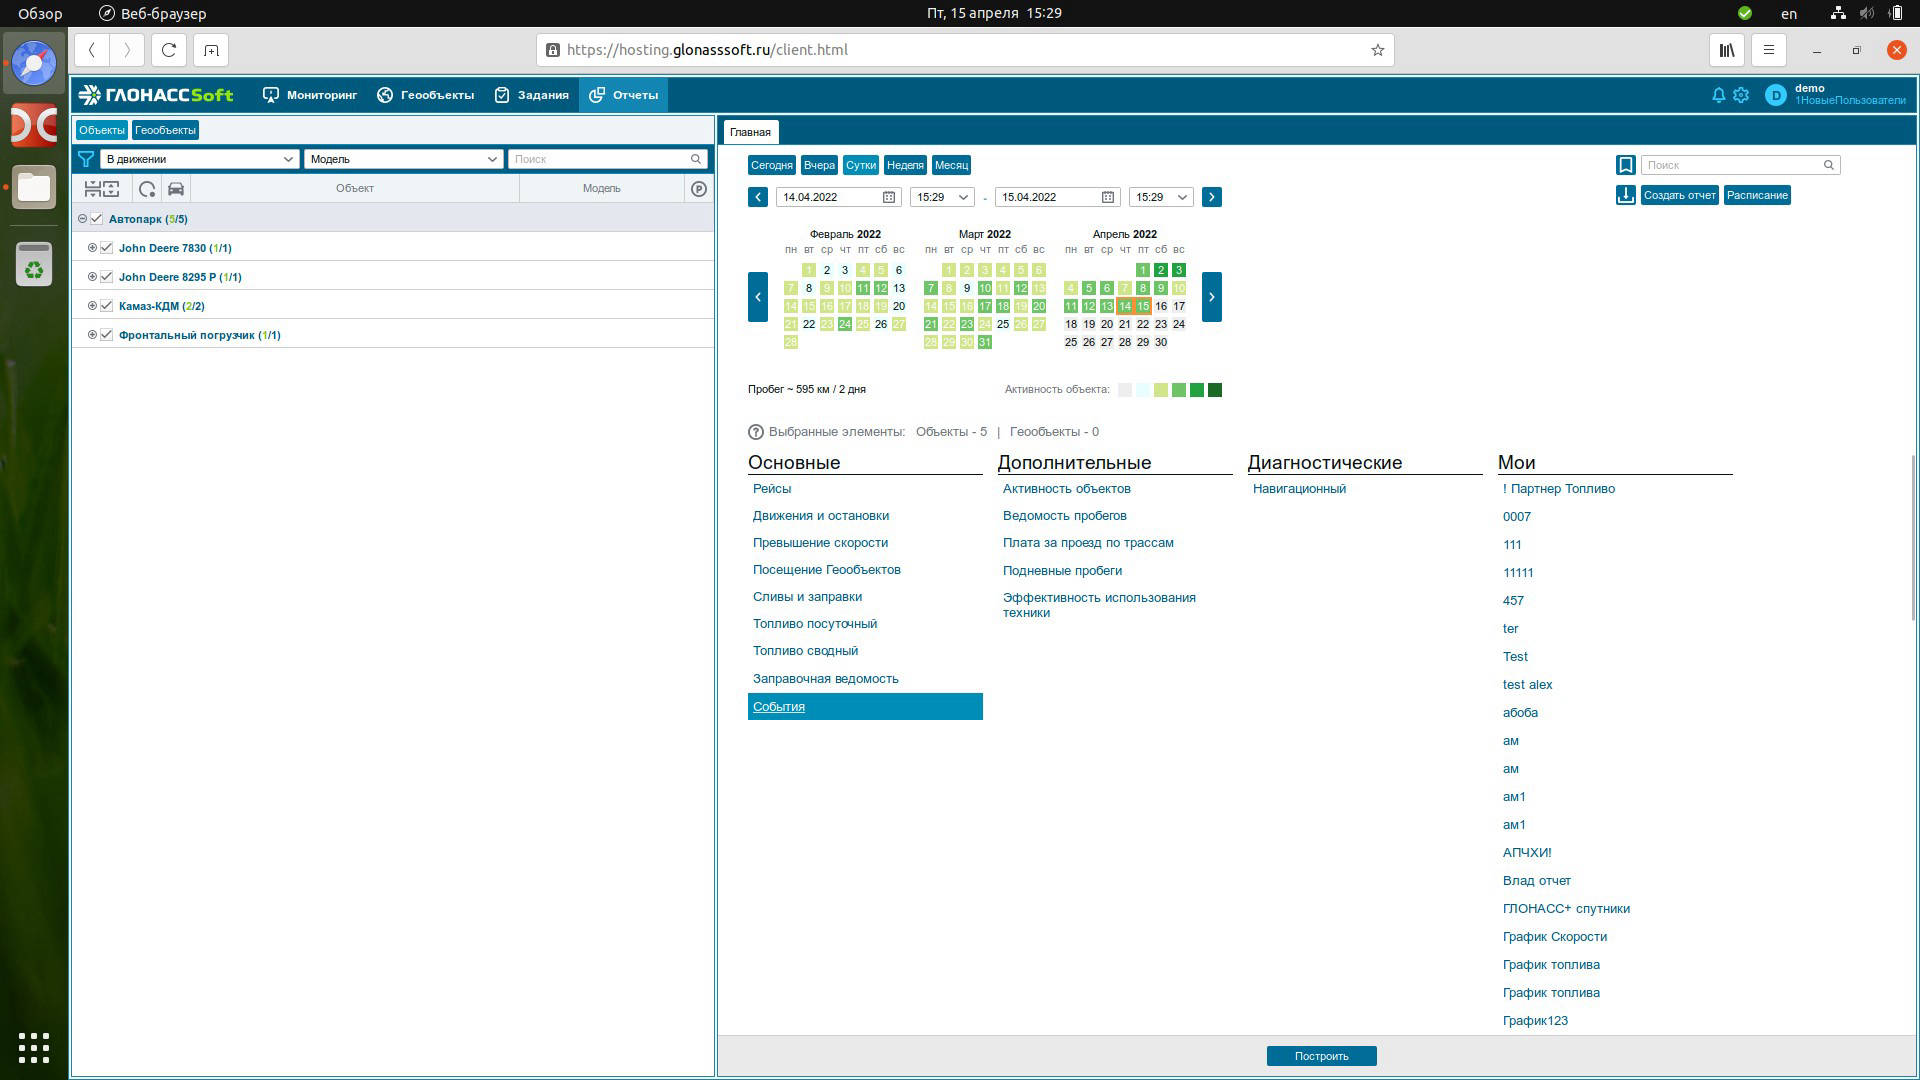This screenshot has height=1080, width=1920.
Task: Expand the Фронтальный погрузчик tree node
Action: coord(92,335)
